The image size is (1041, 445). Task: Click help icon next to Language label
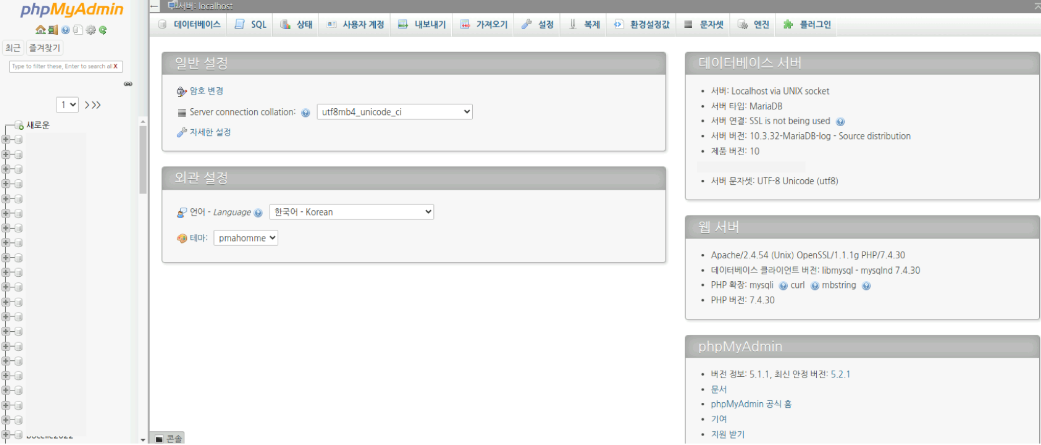coord(258,213)
